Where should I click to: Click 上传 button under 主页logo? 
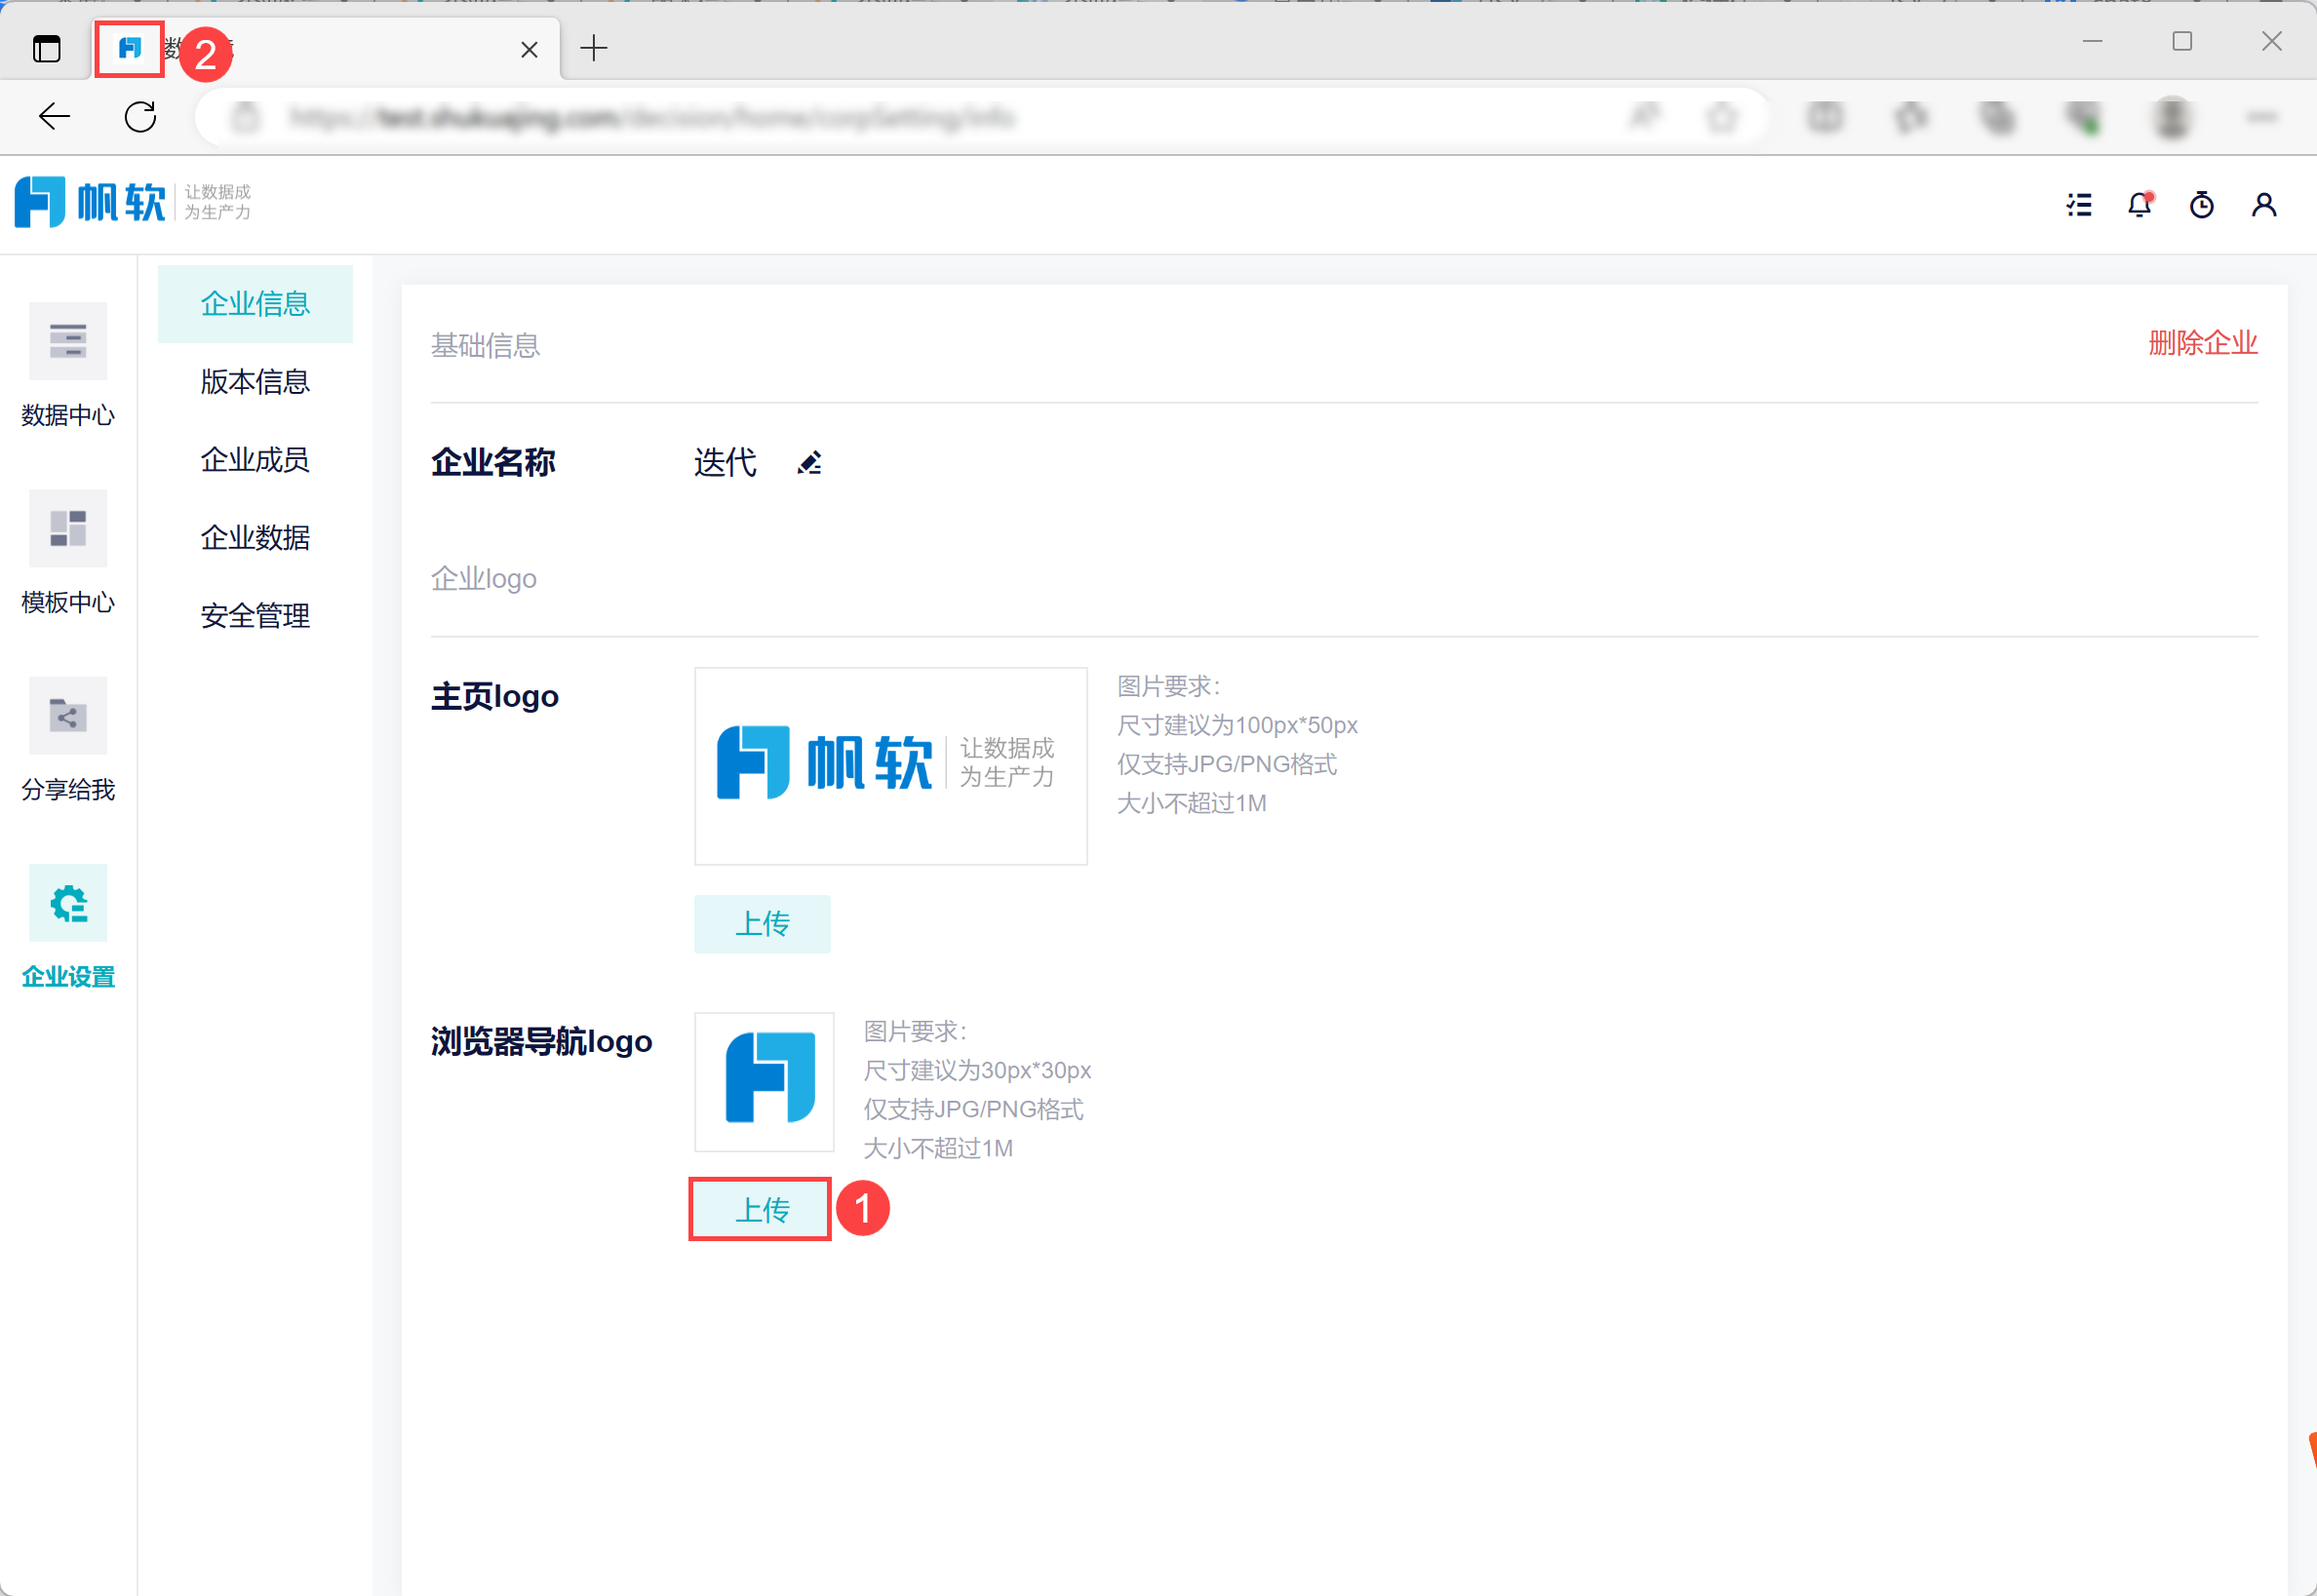coord(762,924)
